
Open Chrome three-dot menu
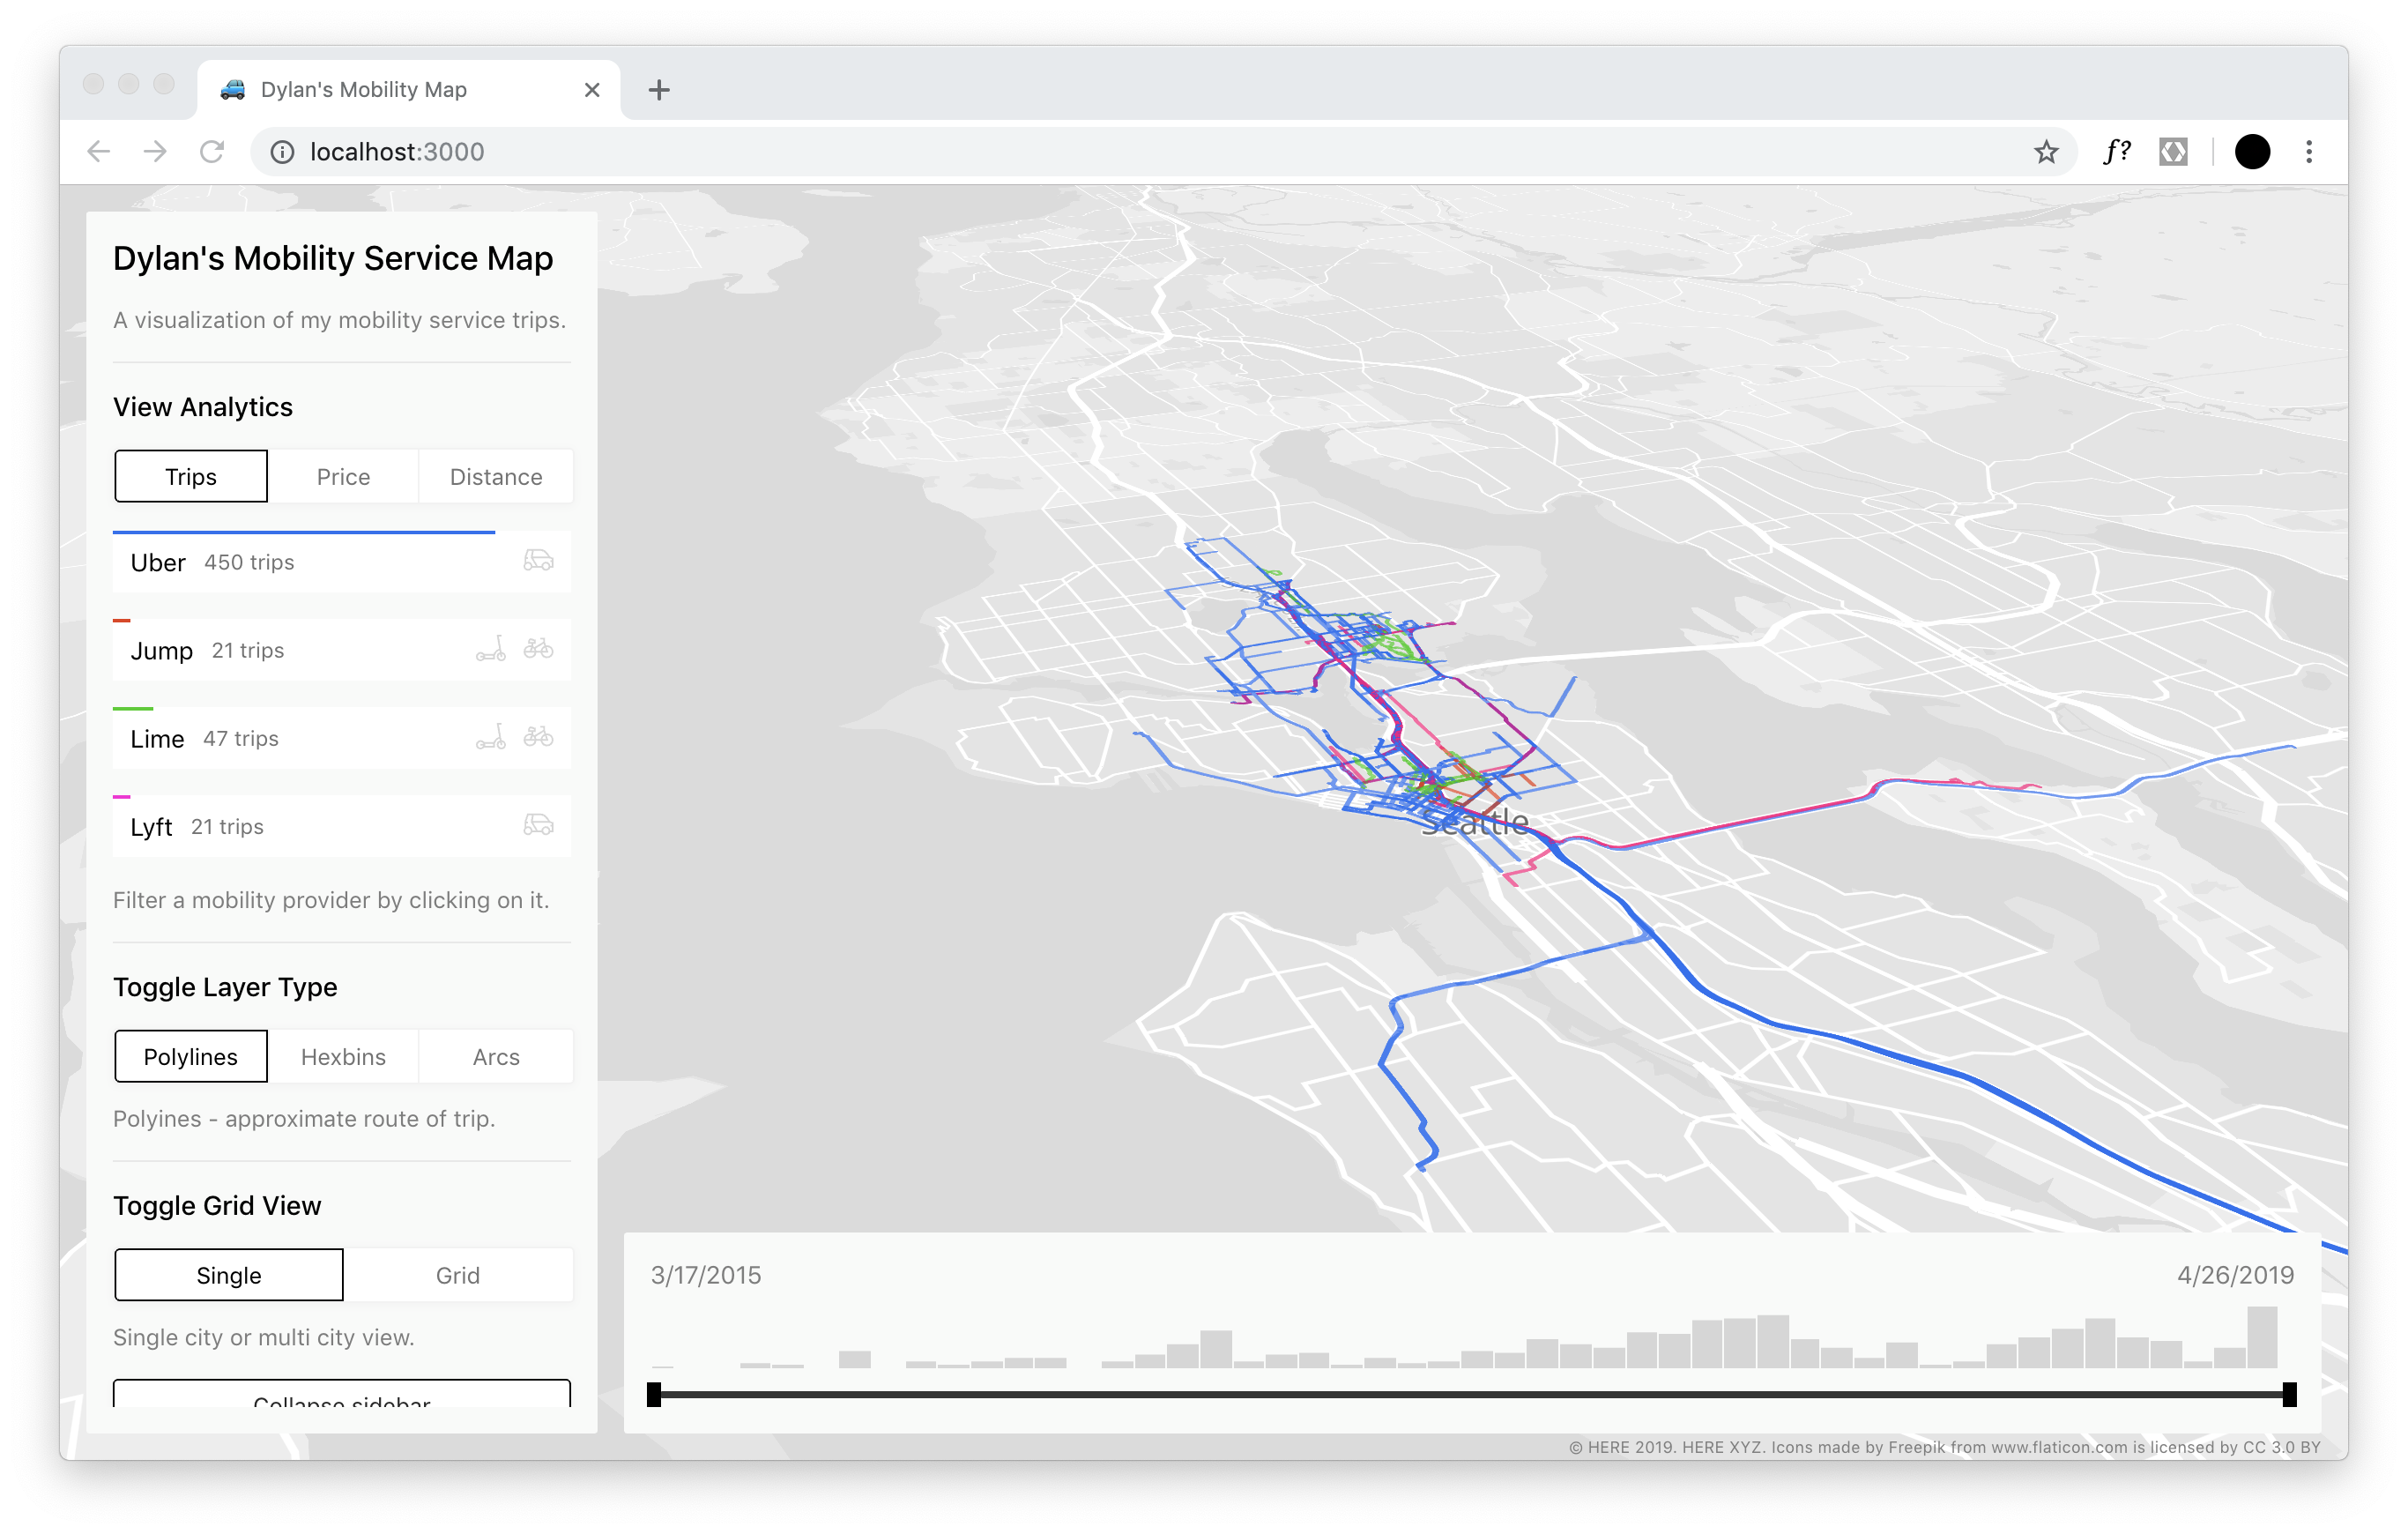click(x=2308, y=152)
